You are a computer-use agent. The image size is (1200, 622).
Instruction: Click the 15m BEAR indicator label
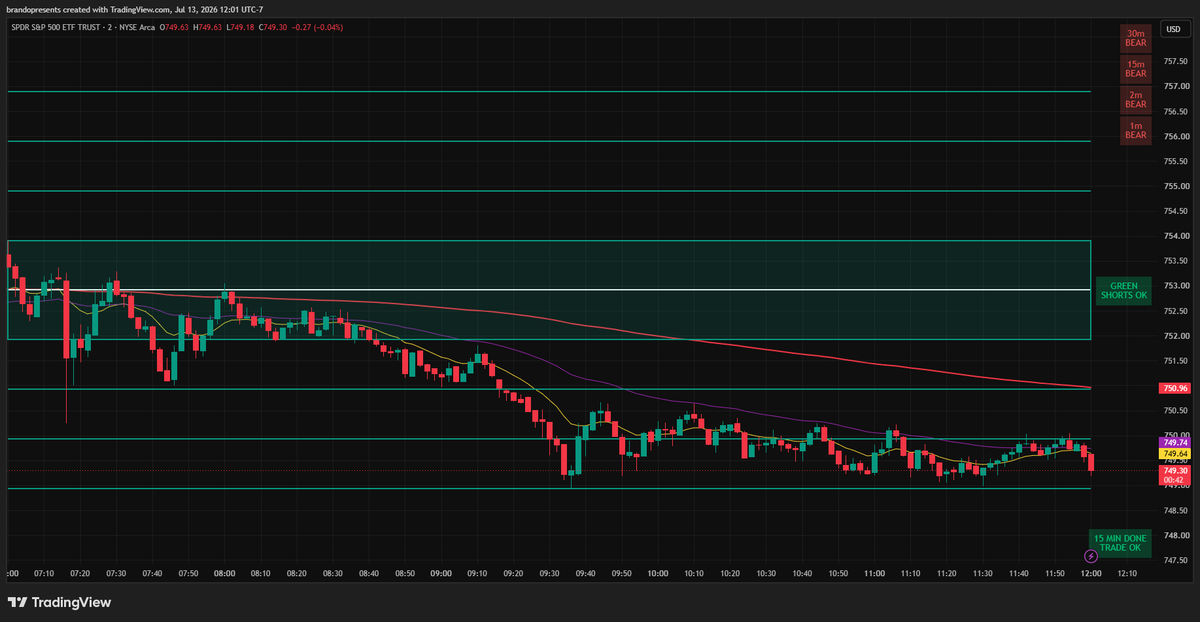click(1135, 68)
